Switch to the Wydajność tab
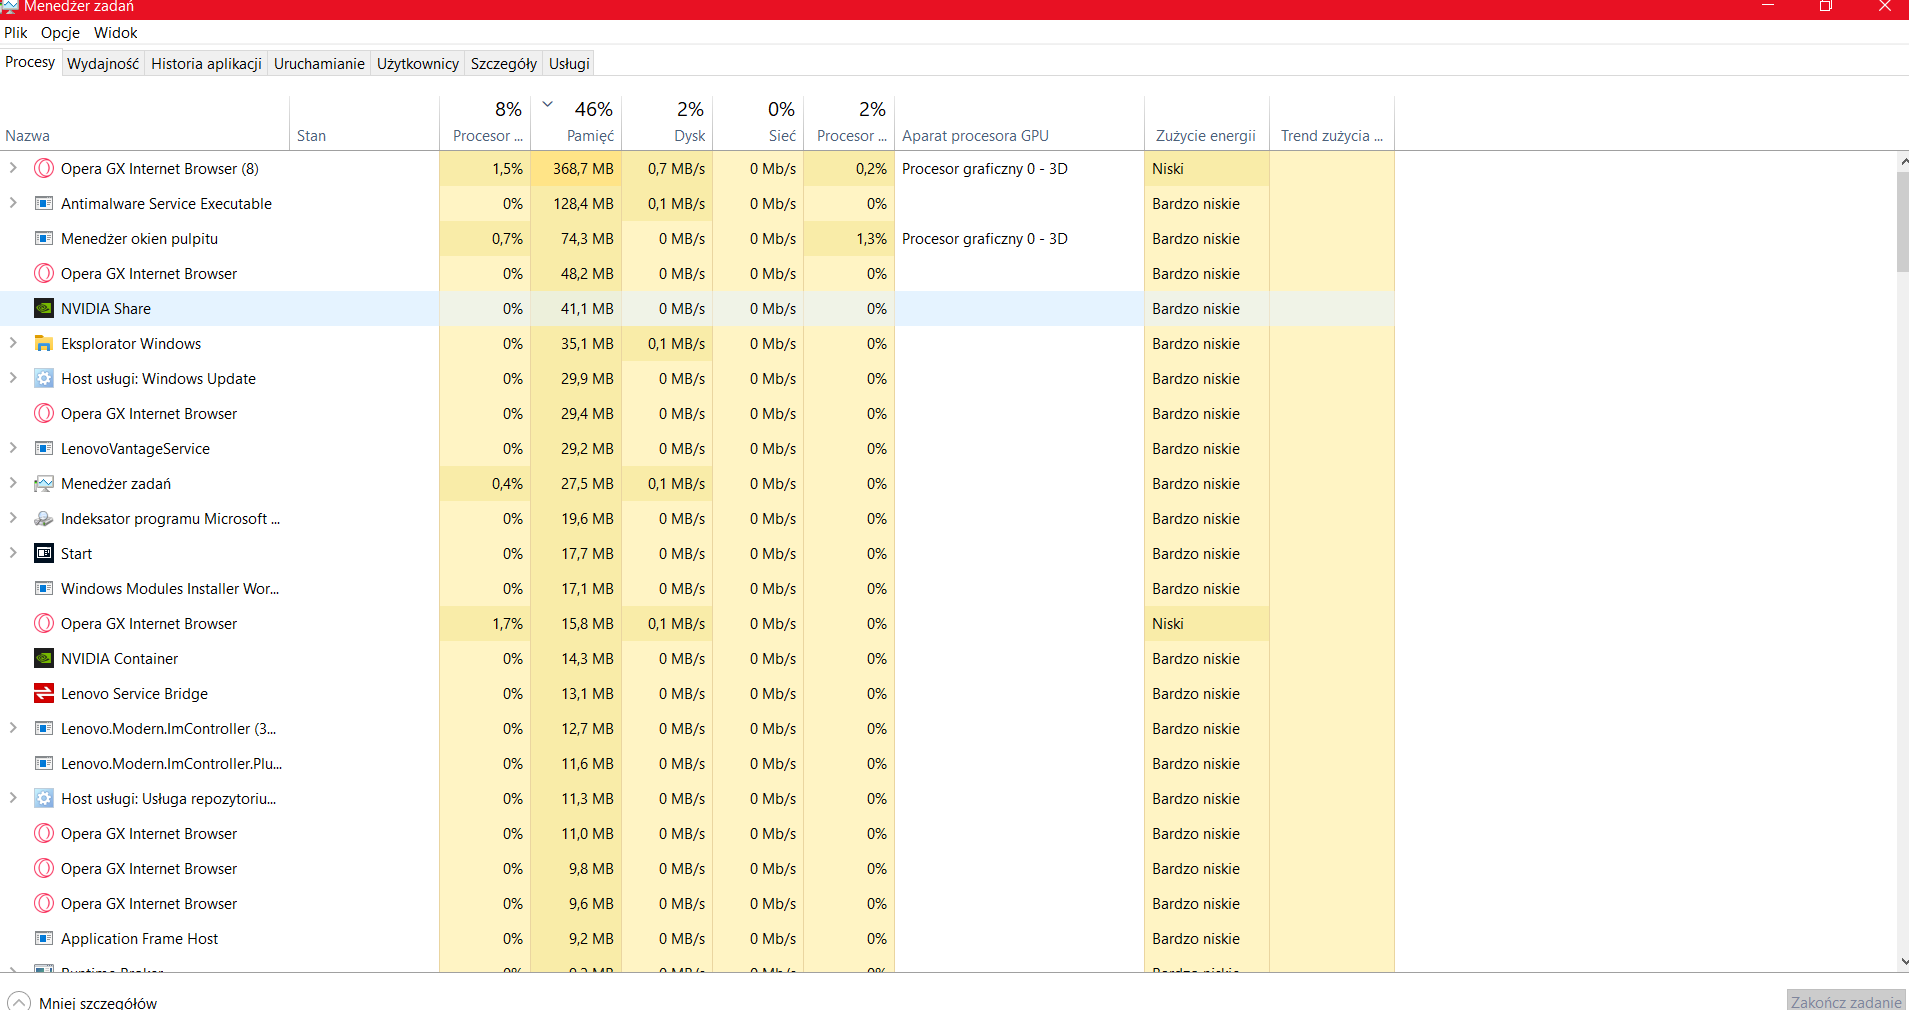The width and height of the screenshot is (1909, 1010). tap(103, 64)
